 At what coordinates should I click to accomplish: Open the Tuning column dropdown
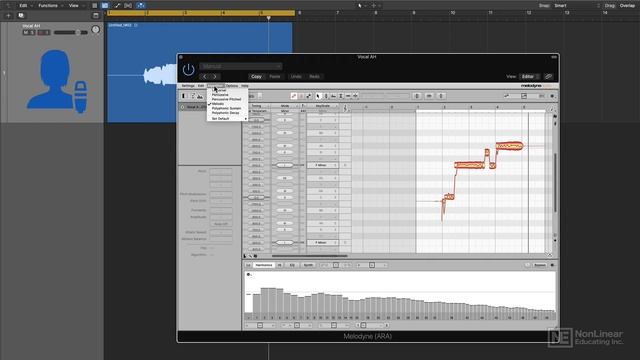(x=256, y=106)
